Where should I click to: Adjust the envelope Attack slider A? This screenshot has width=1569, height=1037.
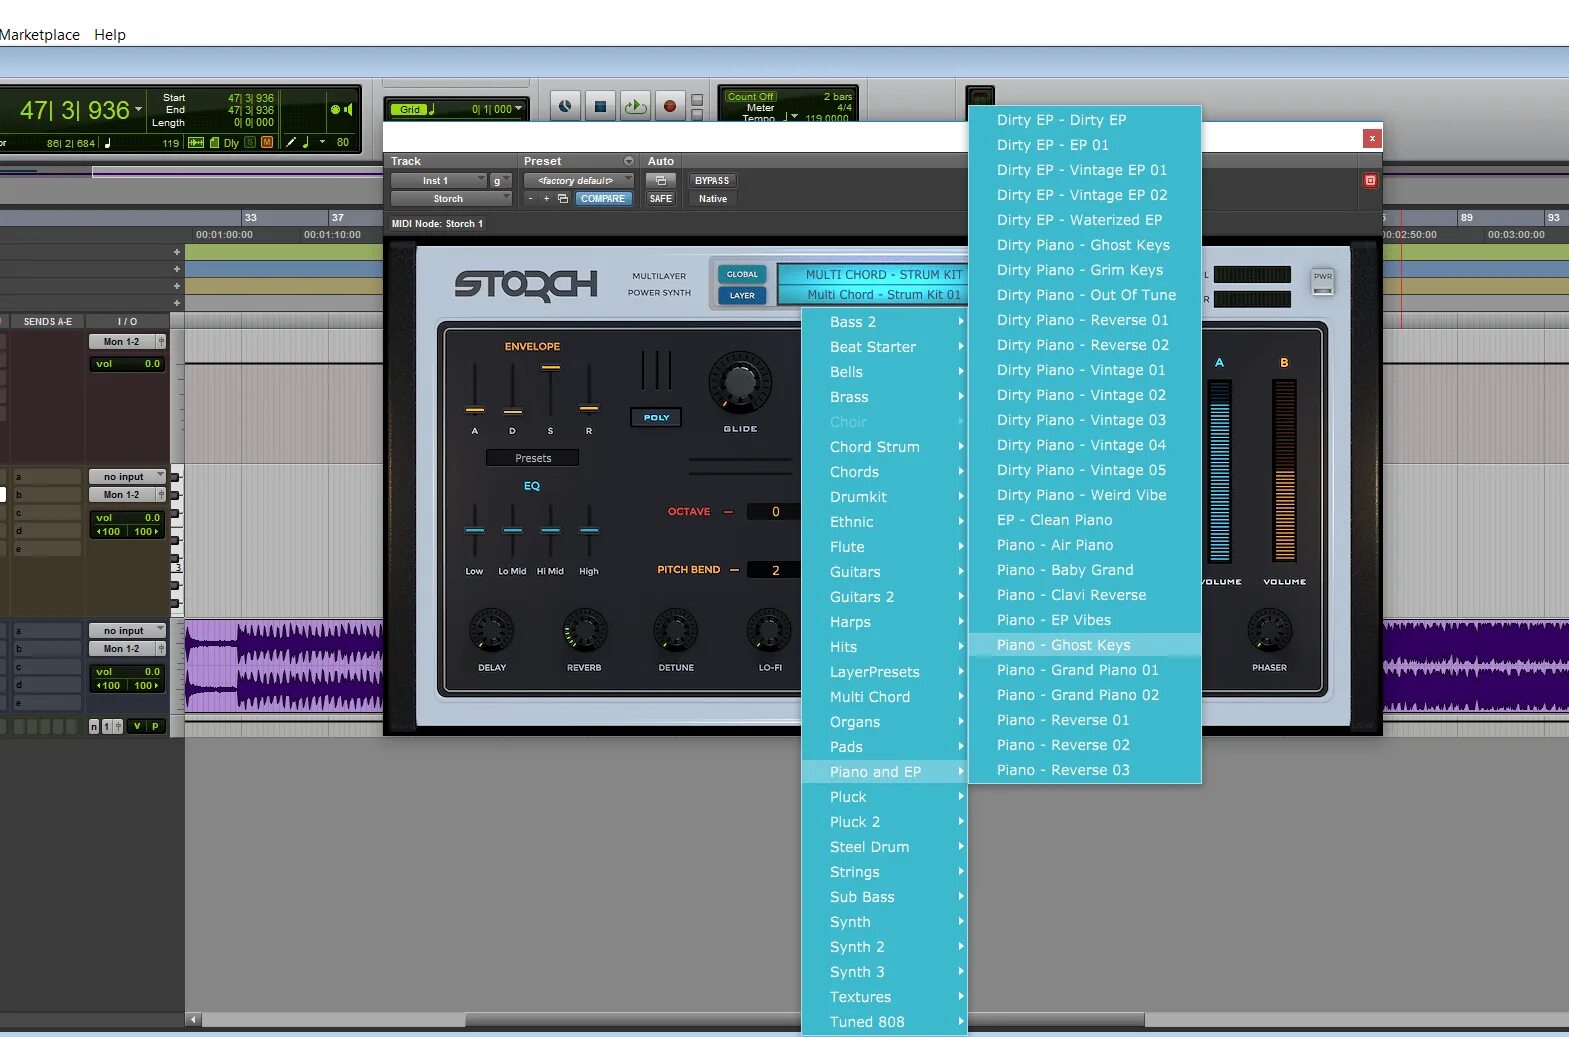tap(475, 409)
